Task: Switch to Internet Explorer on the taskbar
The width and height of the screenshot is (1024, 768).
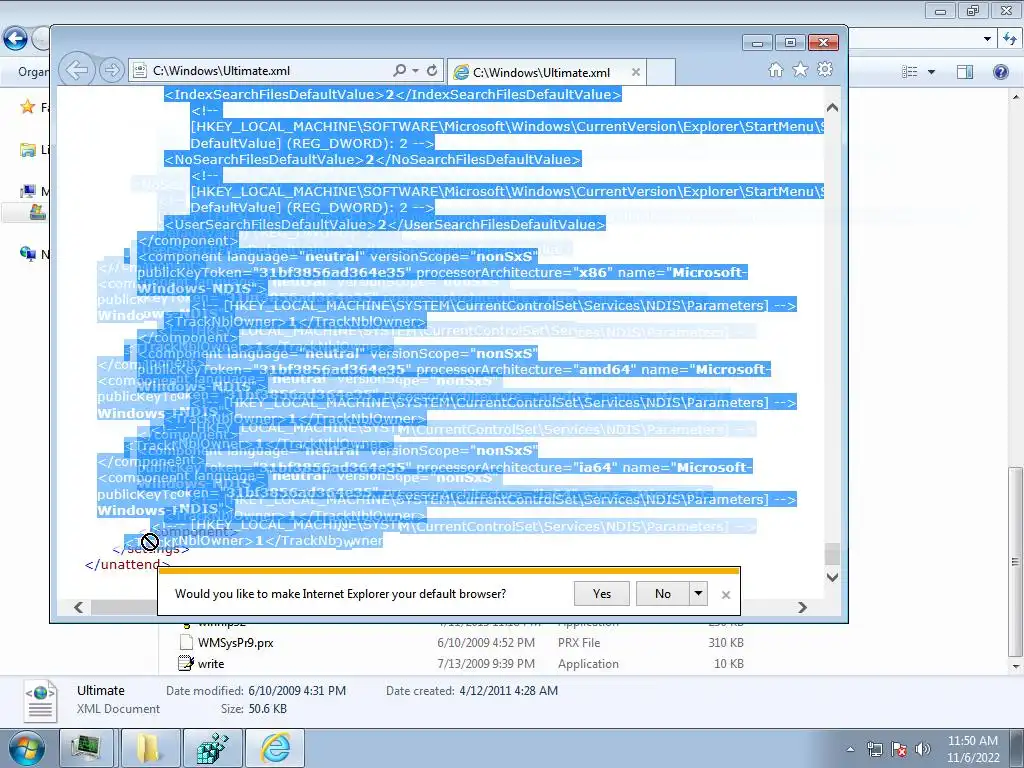Action: (275, 748)
